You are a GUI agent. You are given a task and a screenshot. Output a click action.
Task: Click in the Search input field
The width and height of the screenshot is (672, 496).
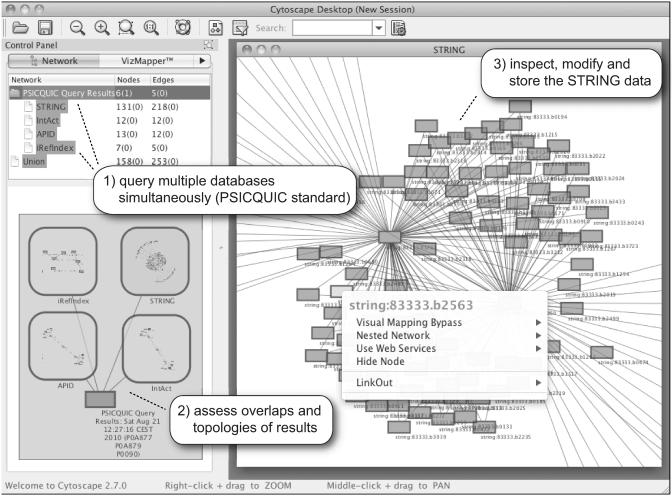(332, 28)
